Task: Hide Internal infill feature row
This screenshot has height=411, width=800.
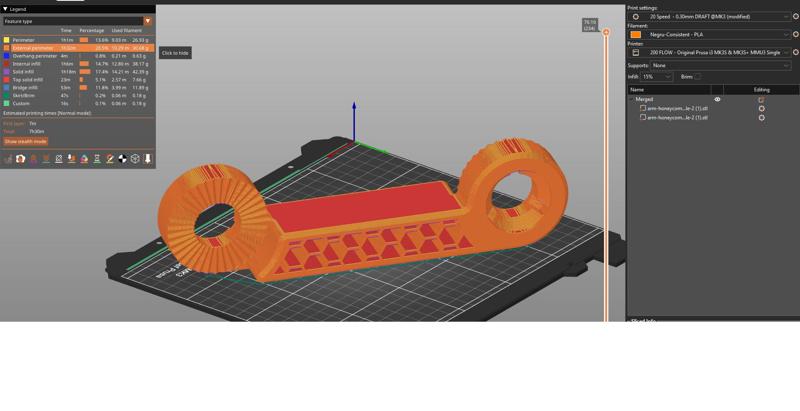Action: 78,64
